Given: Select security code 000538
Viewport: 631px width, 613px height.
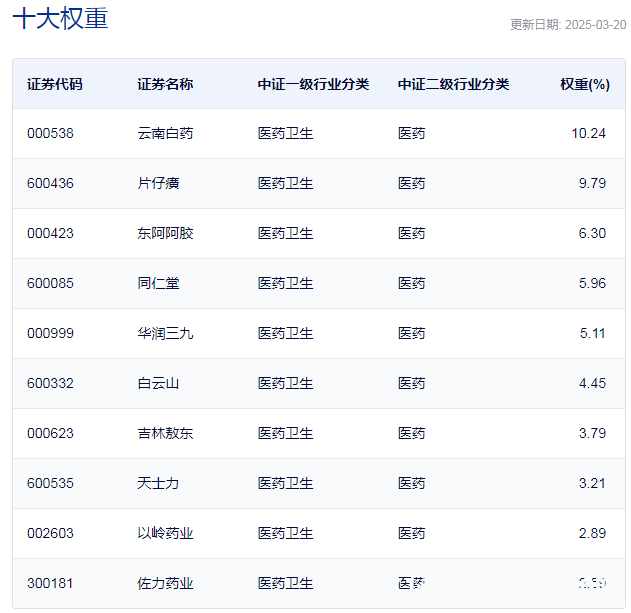Looking at the screenshot, I should pos(50,133).
